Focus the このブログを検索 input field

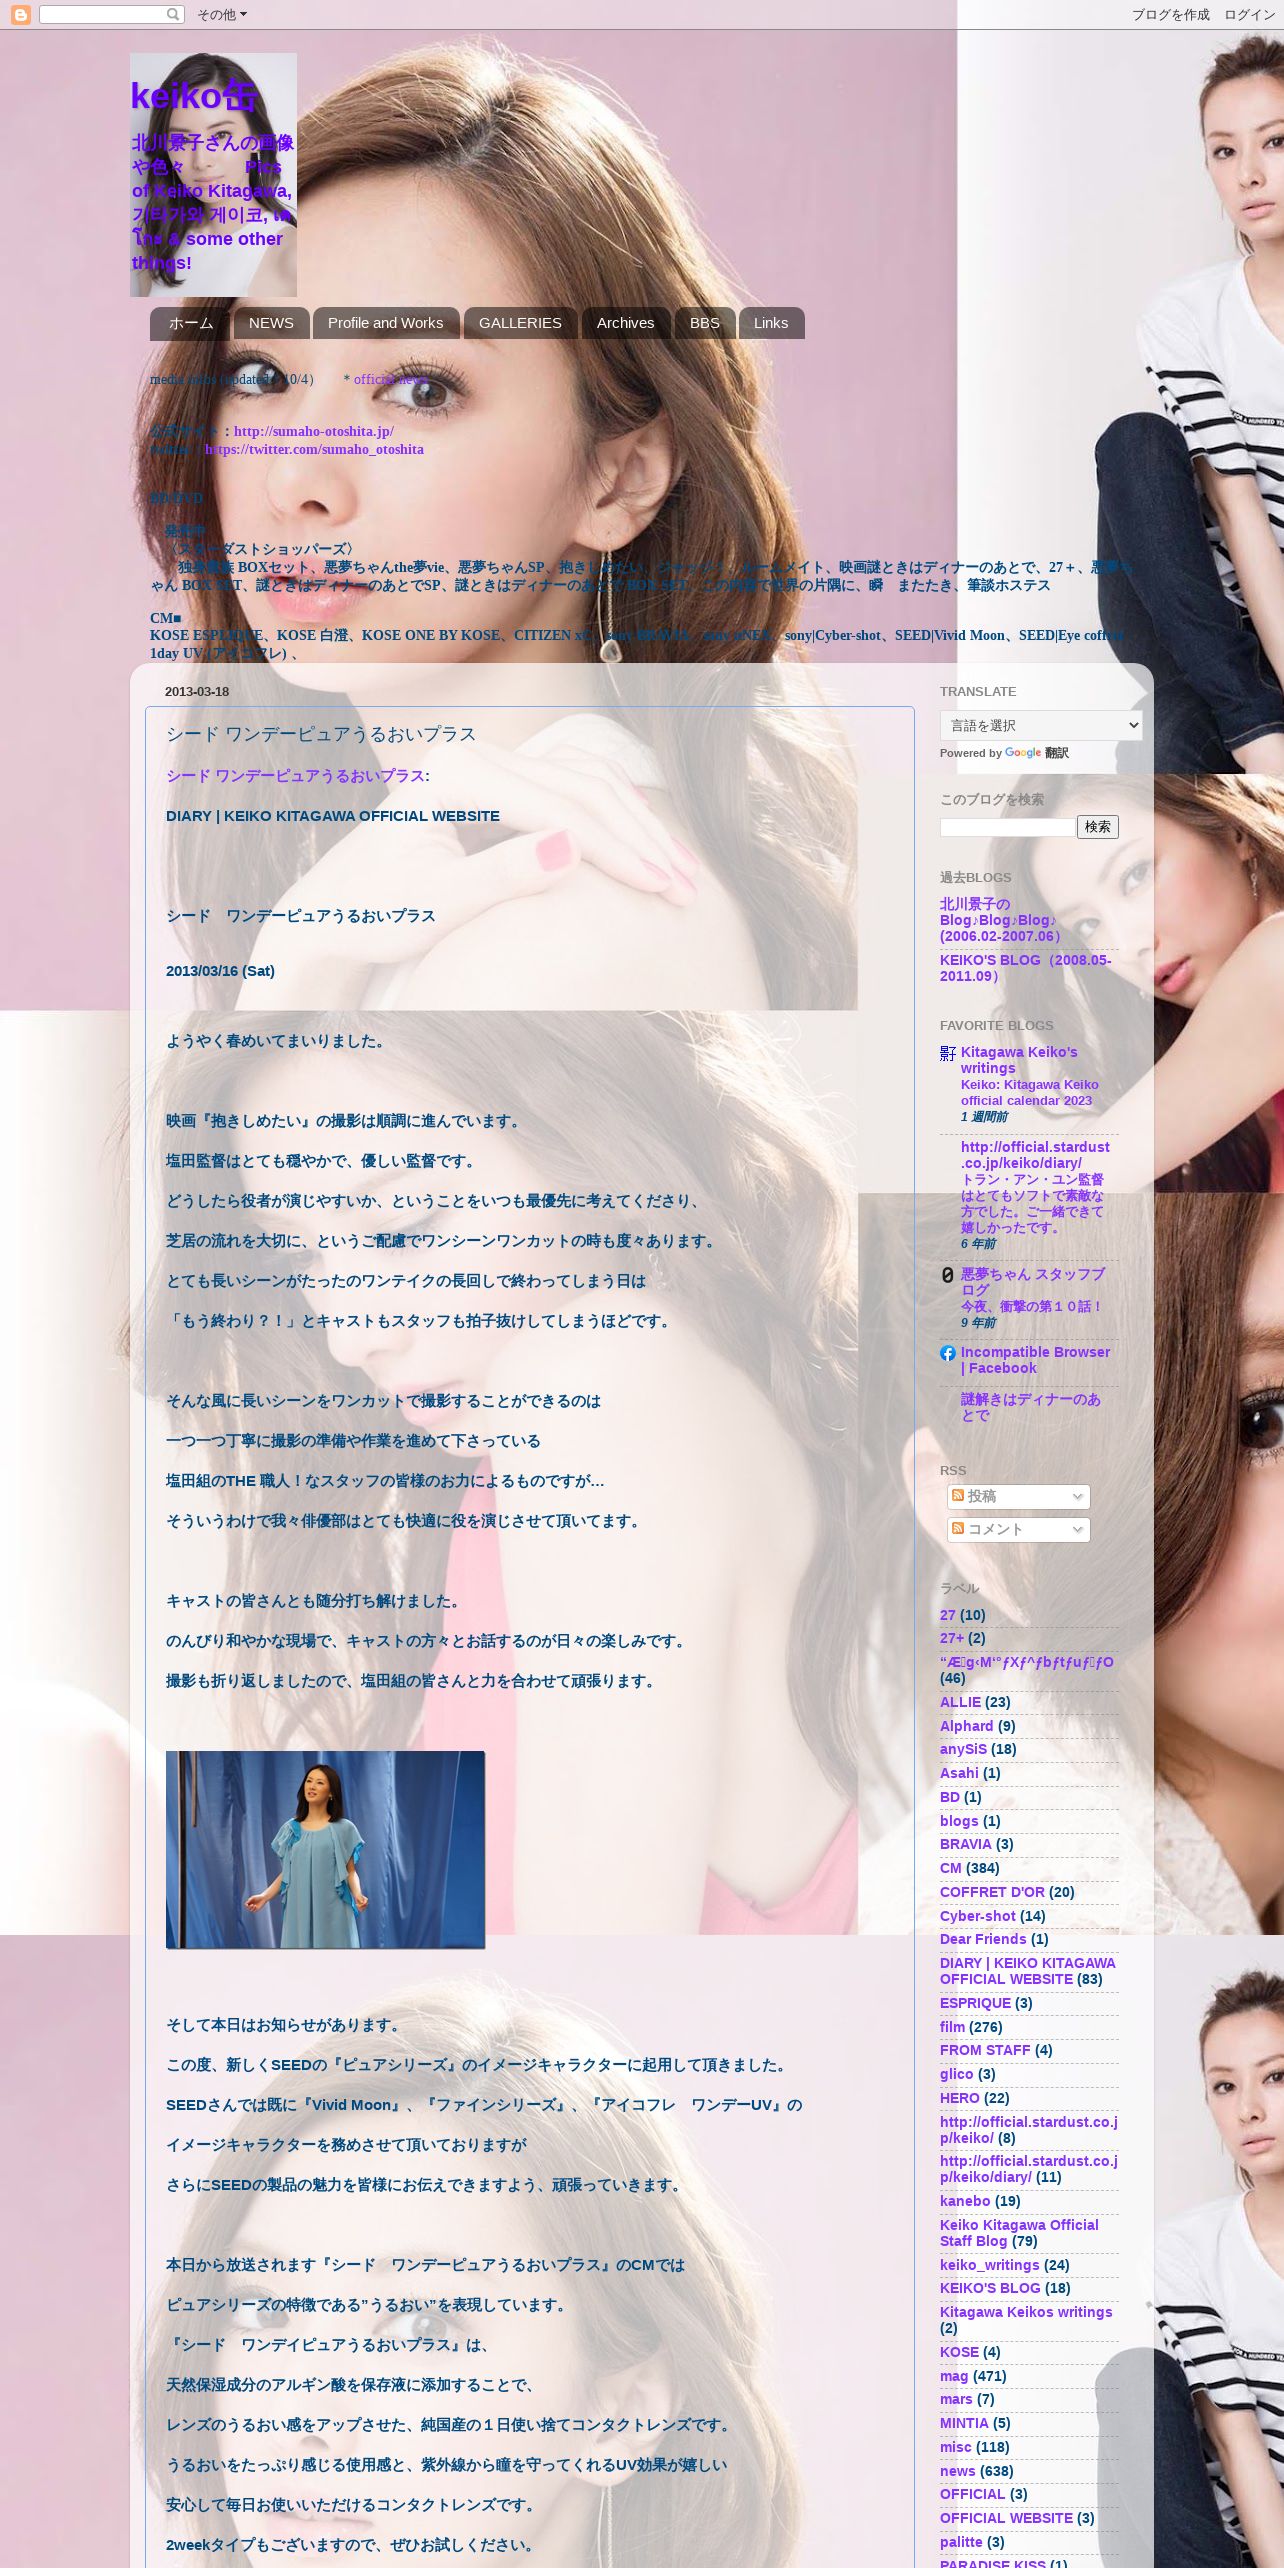[1007, 827]
